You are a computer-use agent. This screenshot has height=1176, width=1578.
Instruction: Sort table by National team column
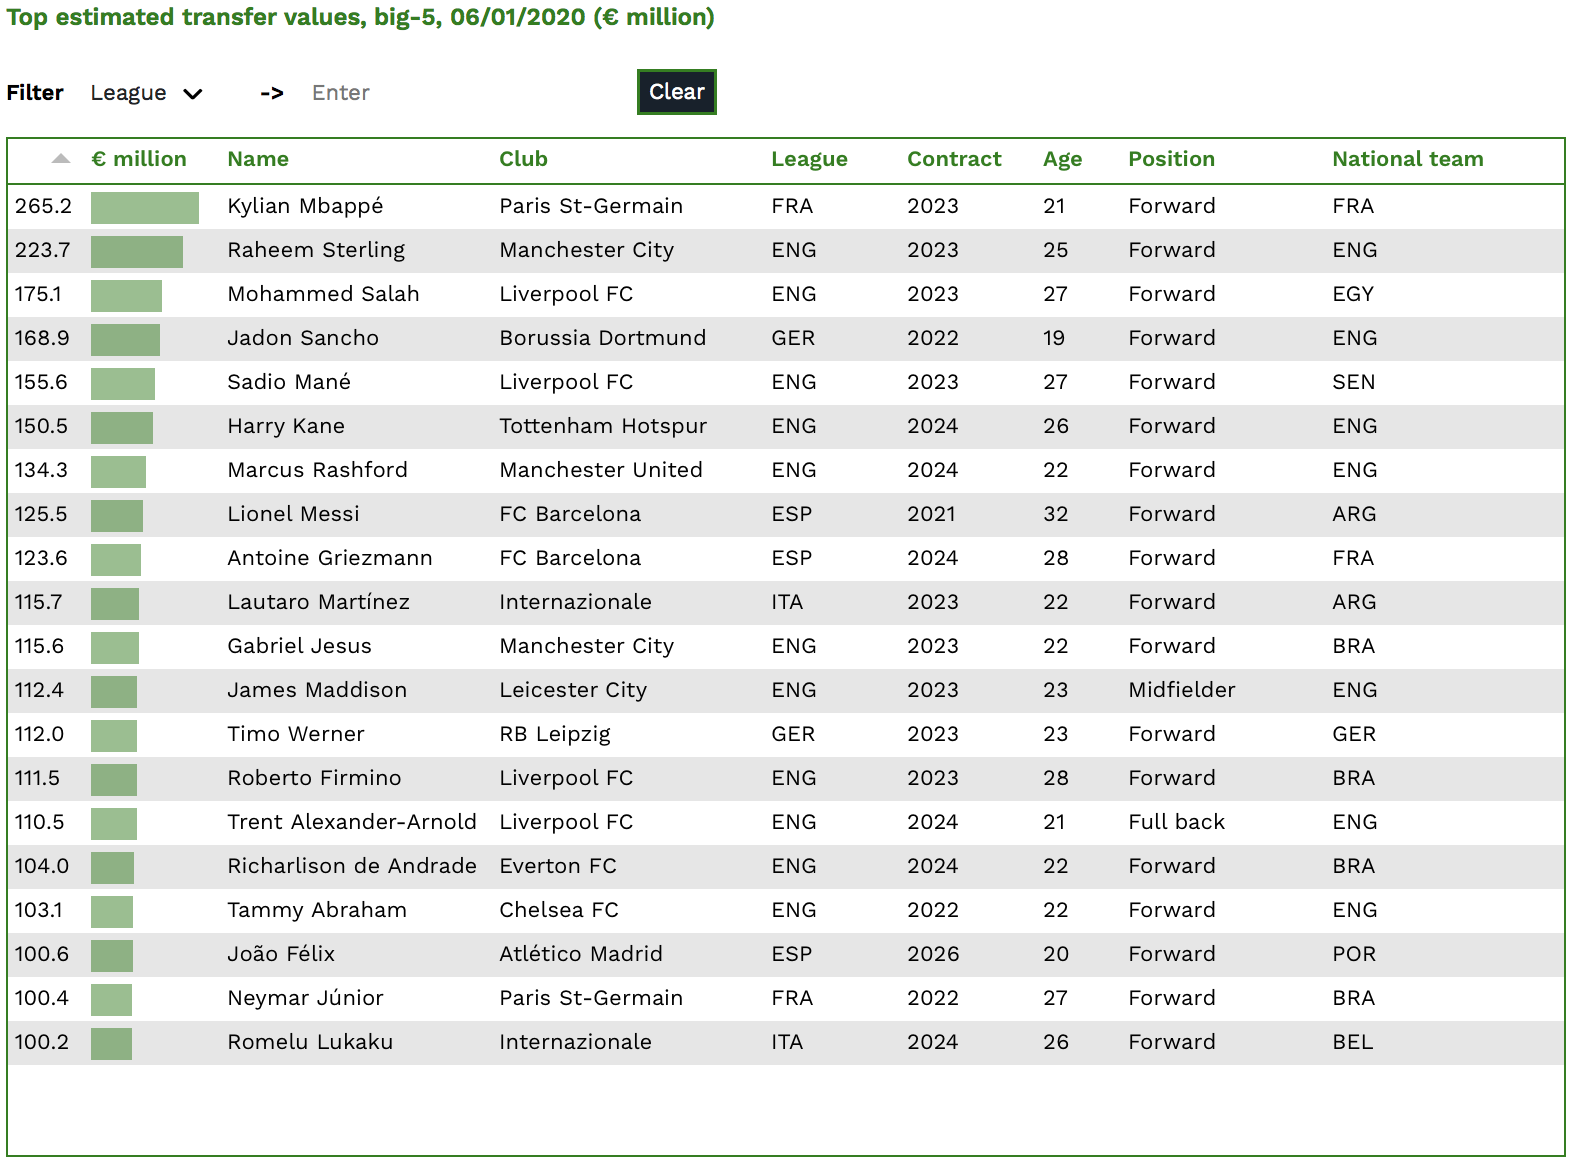[1407, 159]
